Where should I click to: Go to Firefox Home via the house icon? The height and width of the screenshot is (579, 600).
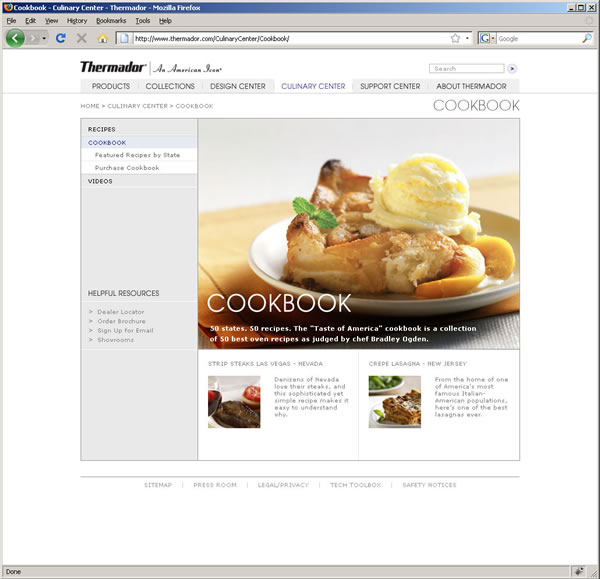(x=102, y=38)
